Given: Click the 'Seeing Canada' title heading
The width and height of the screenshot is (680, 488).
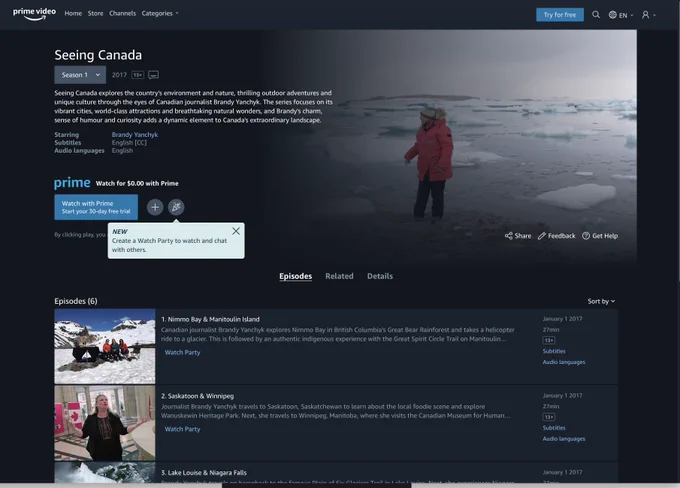Looking at the screenshot, I should tap(98, 55).
